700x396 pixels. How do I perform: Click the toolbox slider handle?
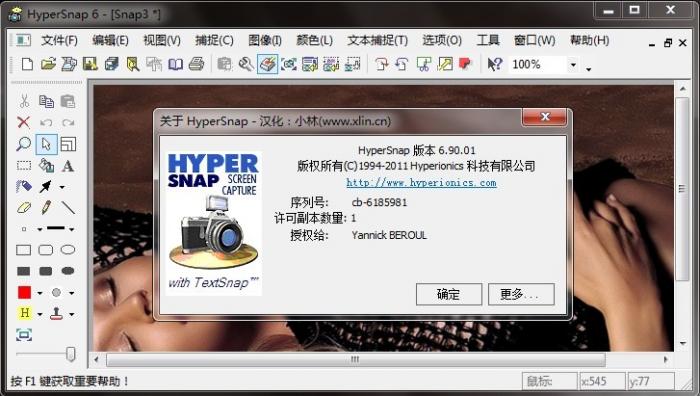(70, 354)
